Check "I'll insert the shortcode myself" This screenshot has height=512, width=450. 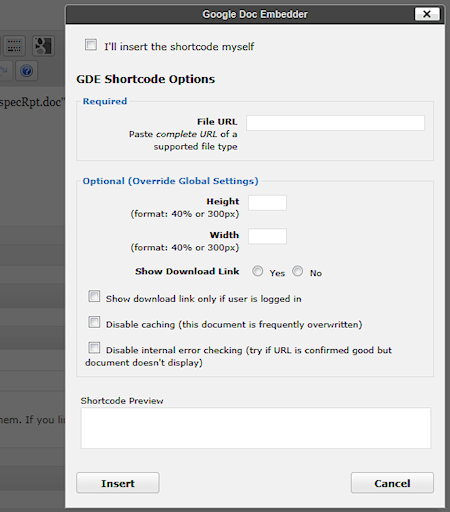coord(91,45)
